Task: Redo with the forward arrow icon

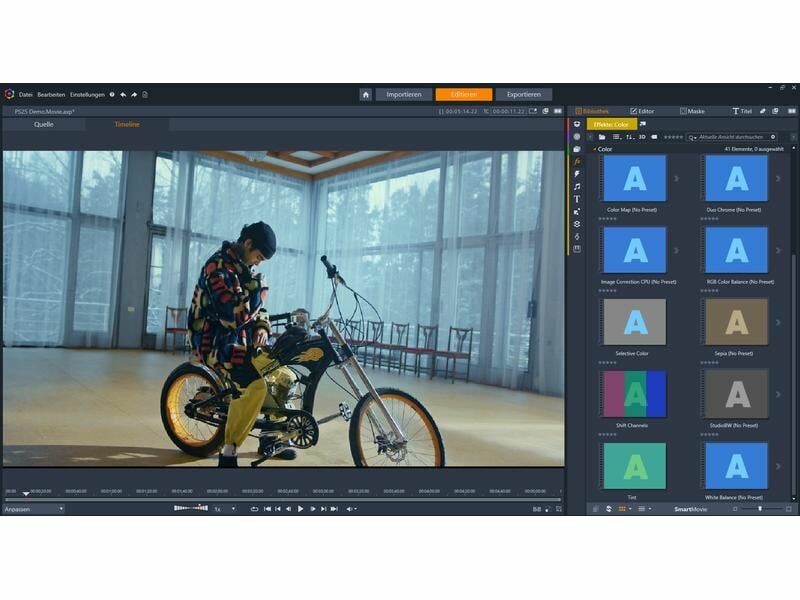Action: [134, 94]
